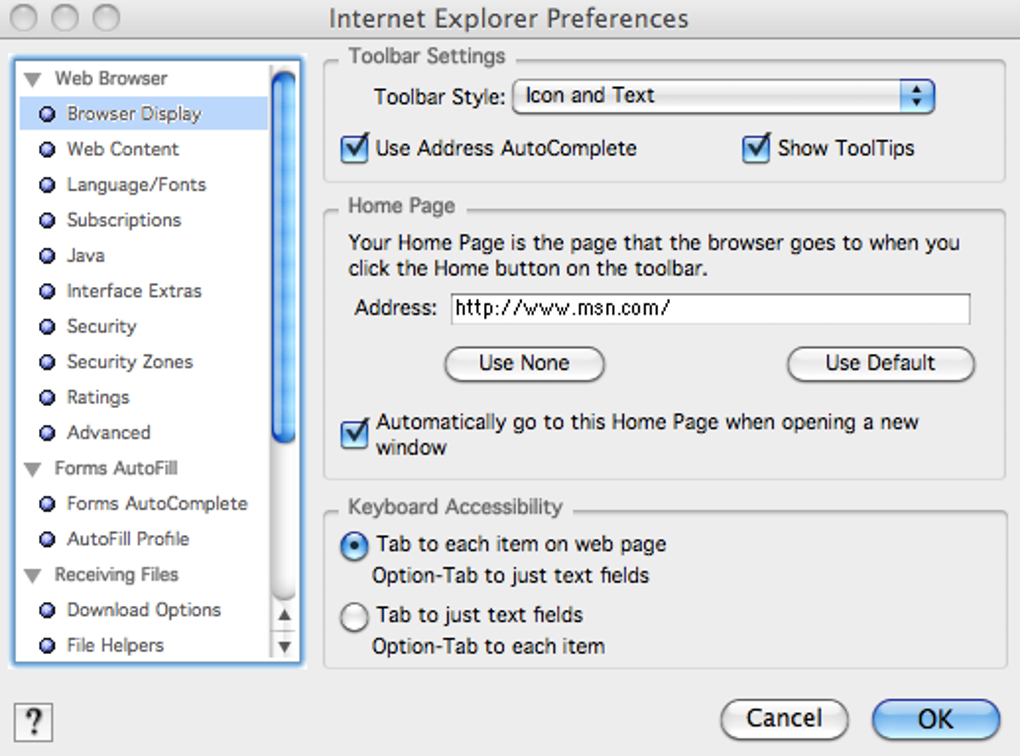Click the bullet icon beside Web Content
This screenshot has width=1020, height=756.
(x=47, y=150)
